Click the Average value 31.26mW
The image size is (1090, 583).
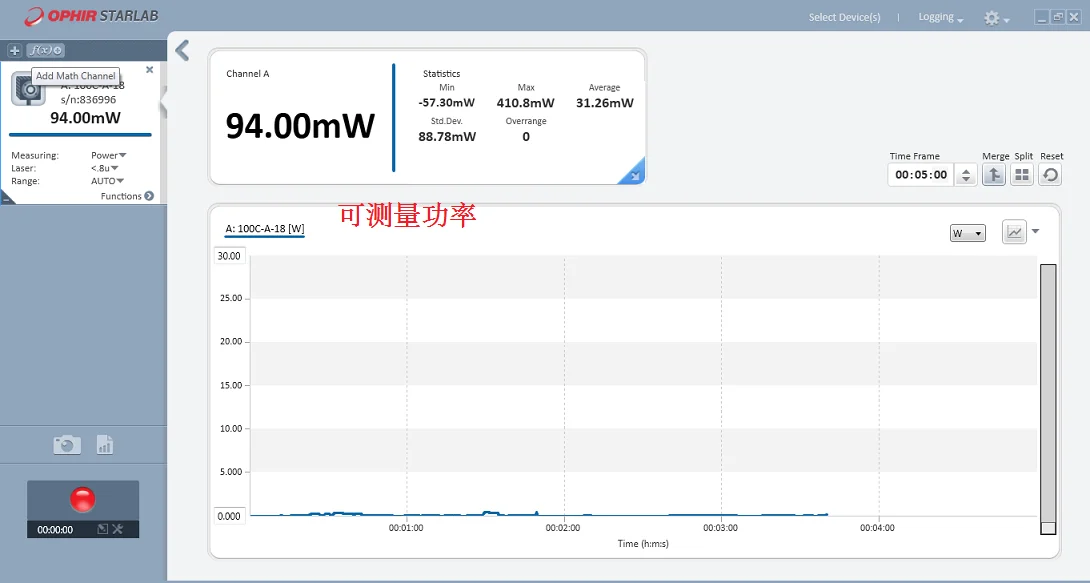tap(605, 103)
